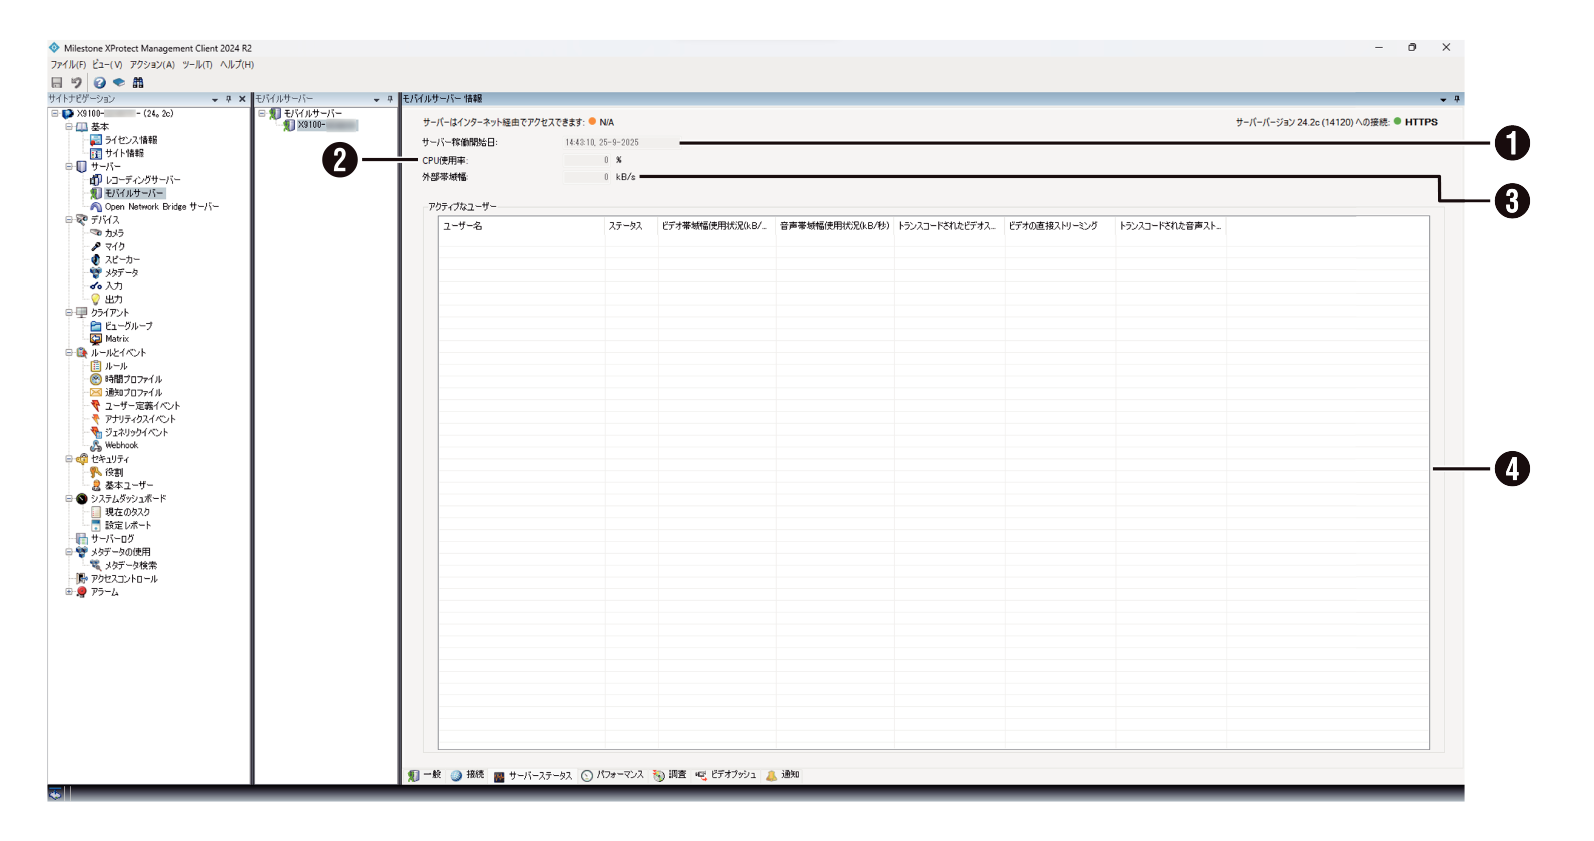Click the graduation cap toolbar icon

[x=119, y=83]
